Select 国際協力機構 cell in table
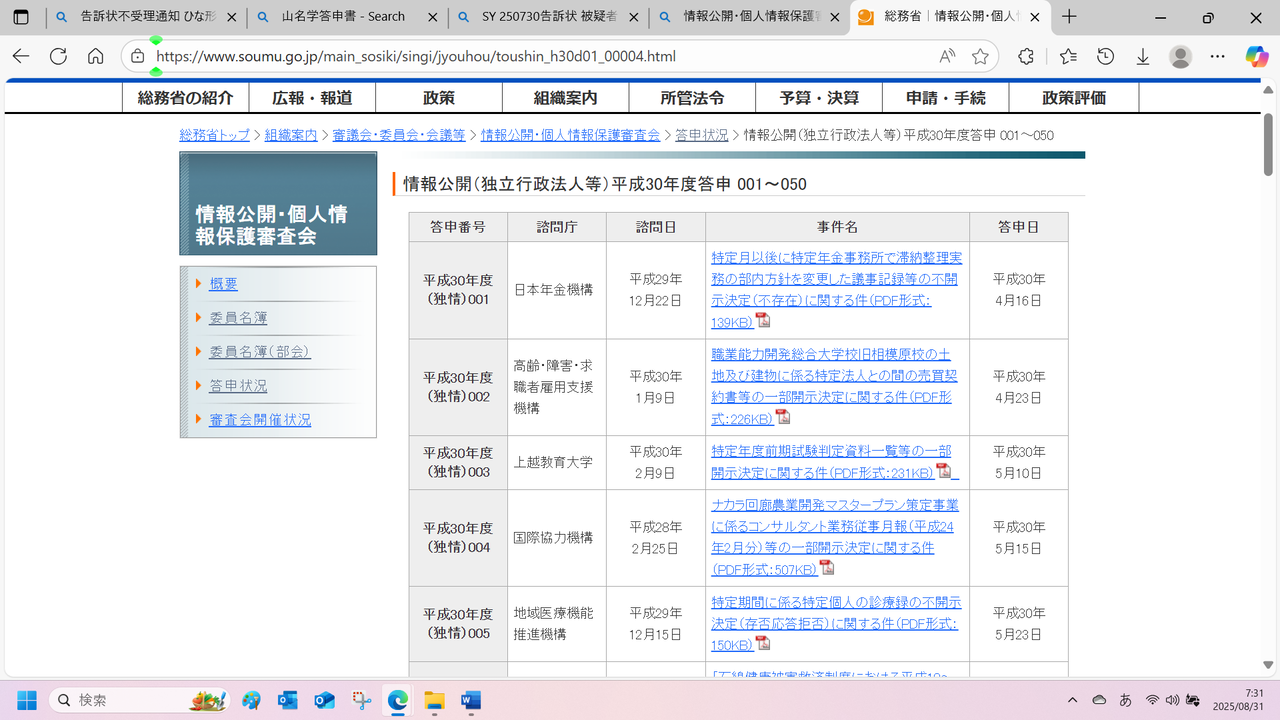1280x720 pixels. 557,538
